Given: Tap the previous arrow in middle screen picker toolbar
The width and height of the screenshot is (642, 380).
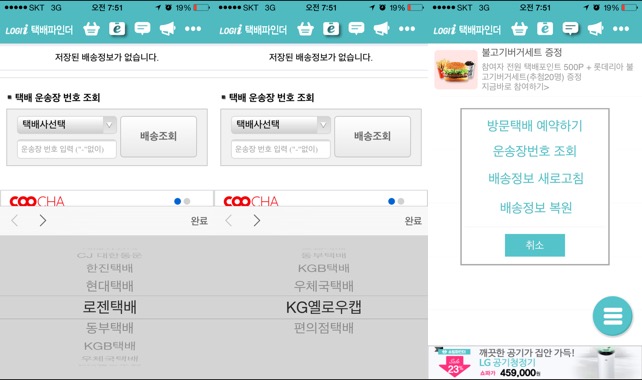Looking at the screenshot, I should tap(229, 221).
